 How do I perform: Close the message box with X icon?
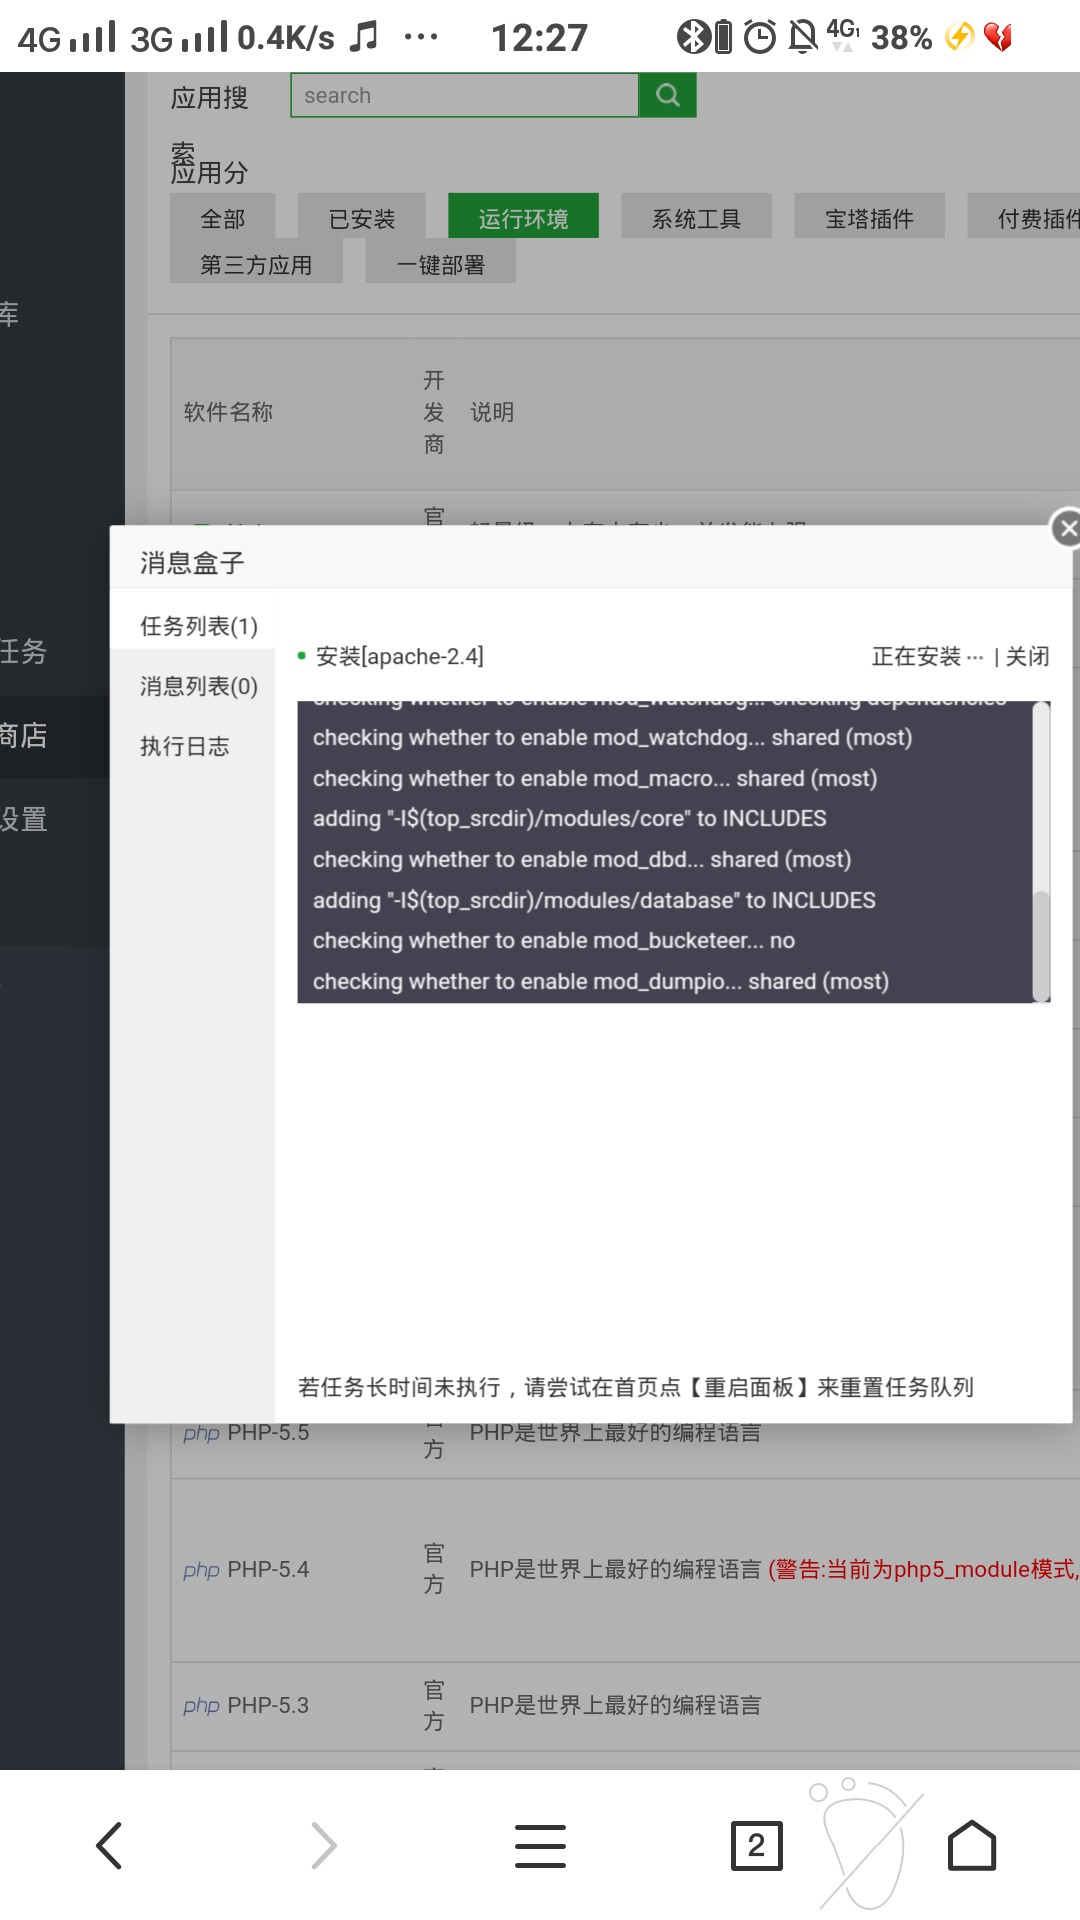click(1067, 528)
